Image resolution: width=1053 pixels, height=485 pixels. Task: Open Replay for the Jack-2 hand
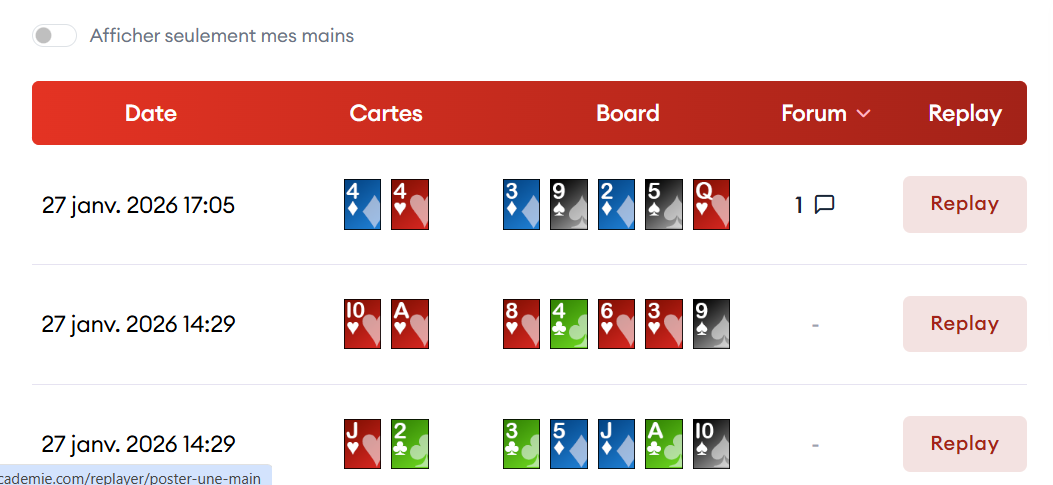pos(964,444)
